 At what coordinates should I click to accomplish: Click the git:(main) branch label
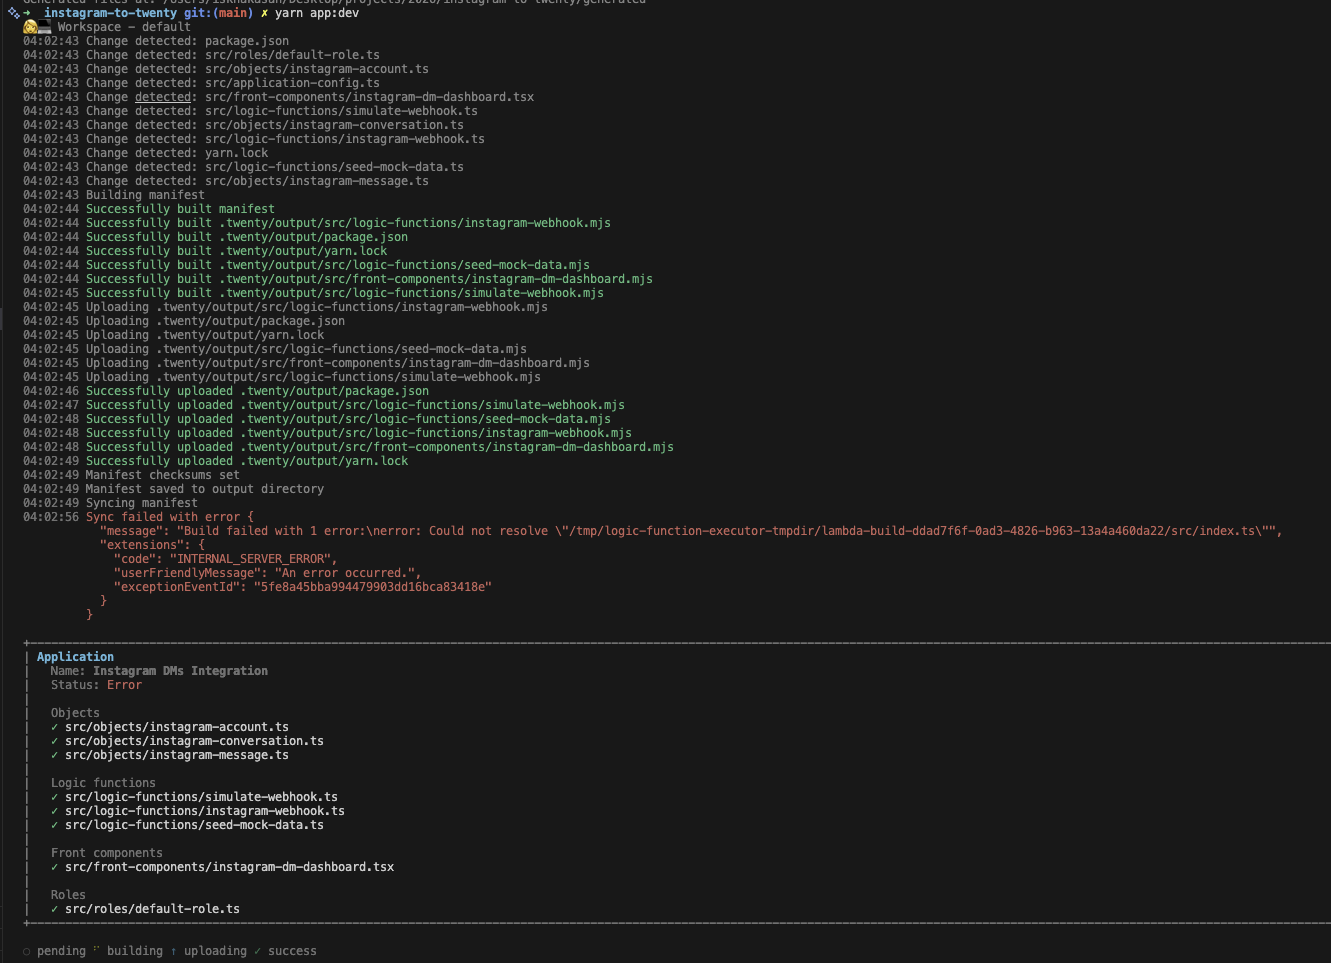(x=218, y=13)
